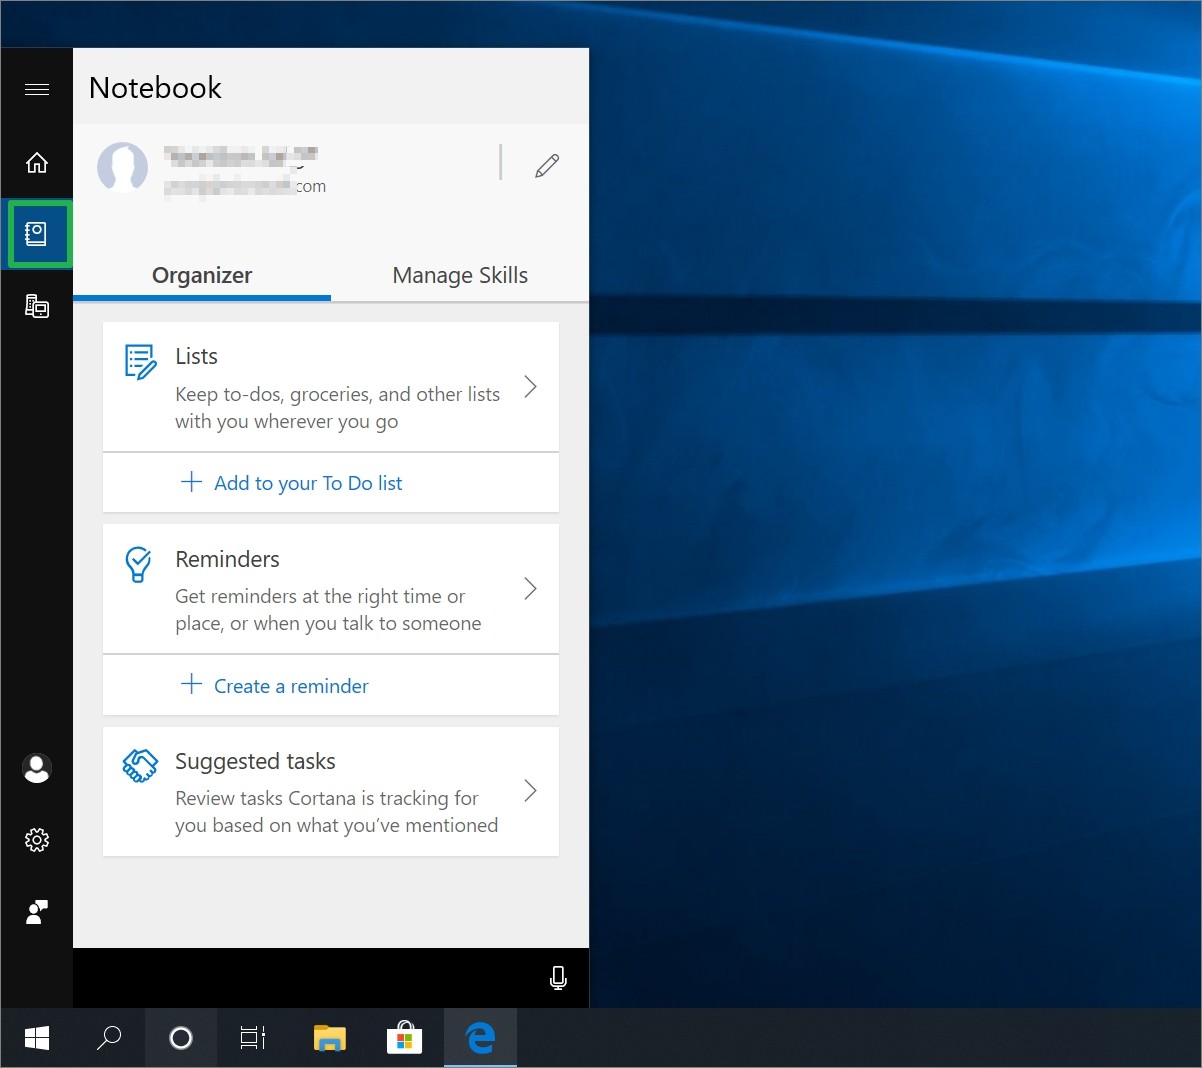Click the taskbar Search magnifier

109,1038
